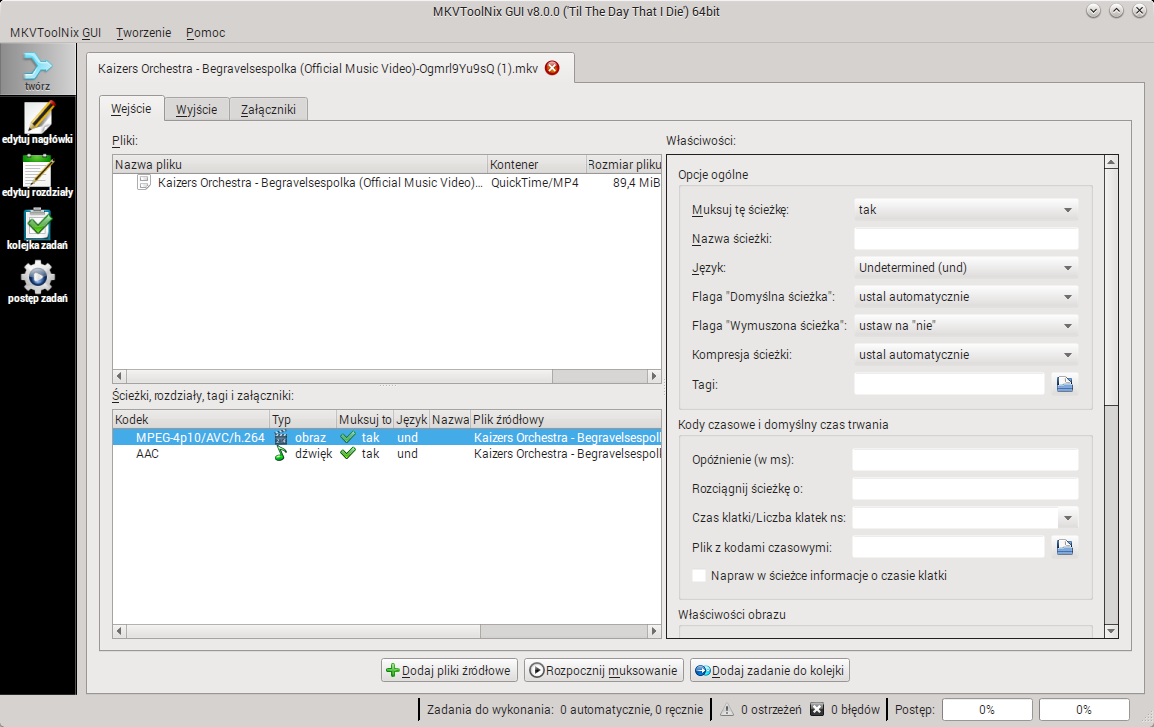The width and height of the screenshot is (1154, 727).
Task: Click green checkmark in the MPEG-4 track row
Action: (x=348, y=437)
